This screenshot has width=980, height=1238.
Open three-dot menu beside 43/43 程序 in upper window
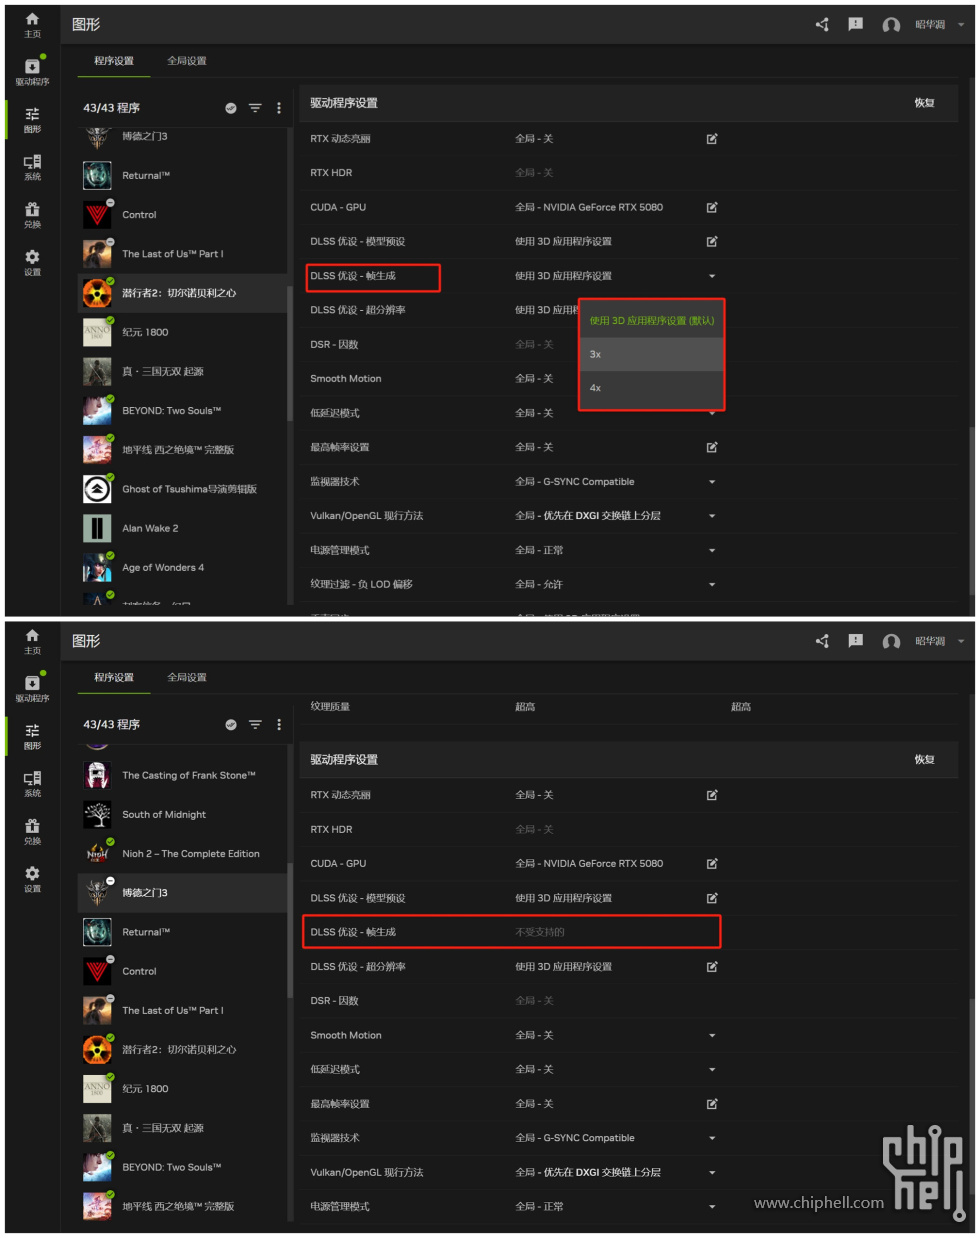tap(279, 108)
